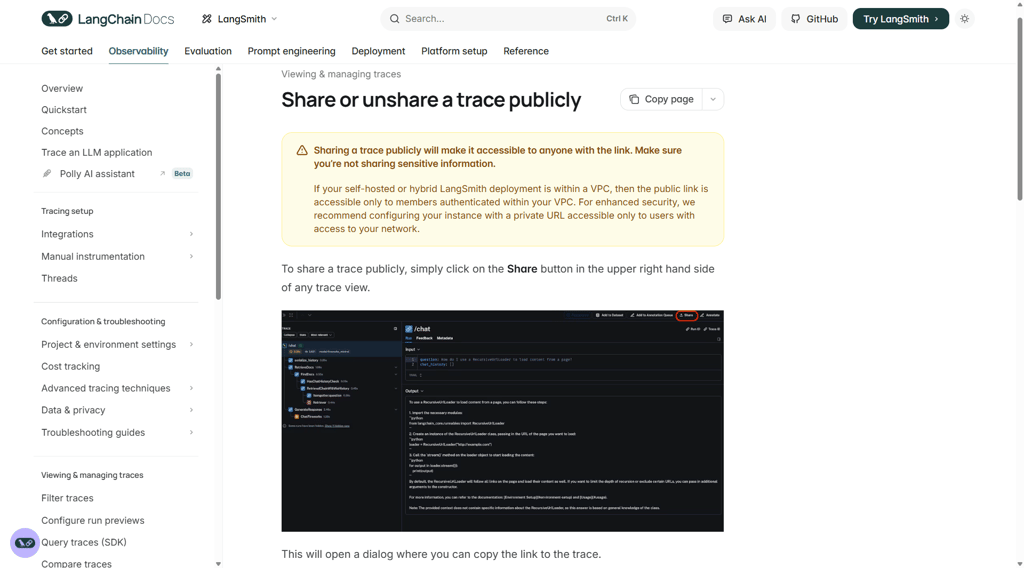Click the warning triangle icon
This screenshot has width=1024, height=568.
point(302,150)
